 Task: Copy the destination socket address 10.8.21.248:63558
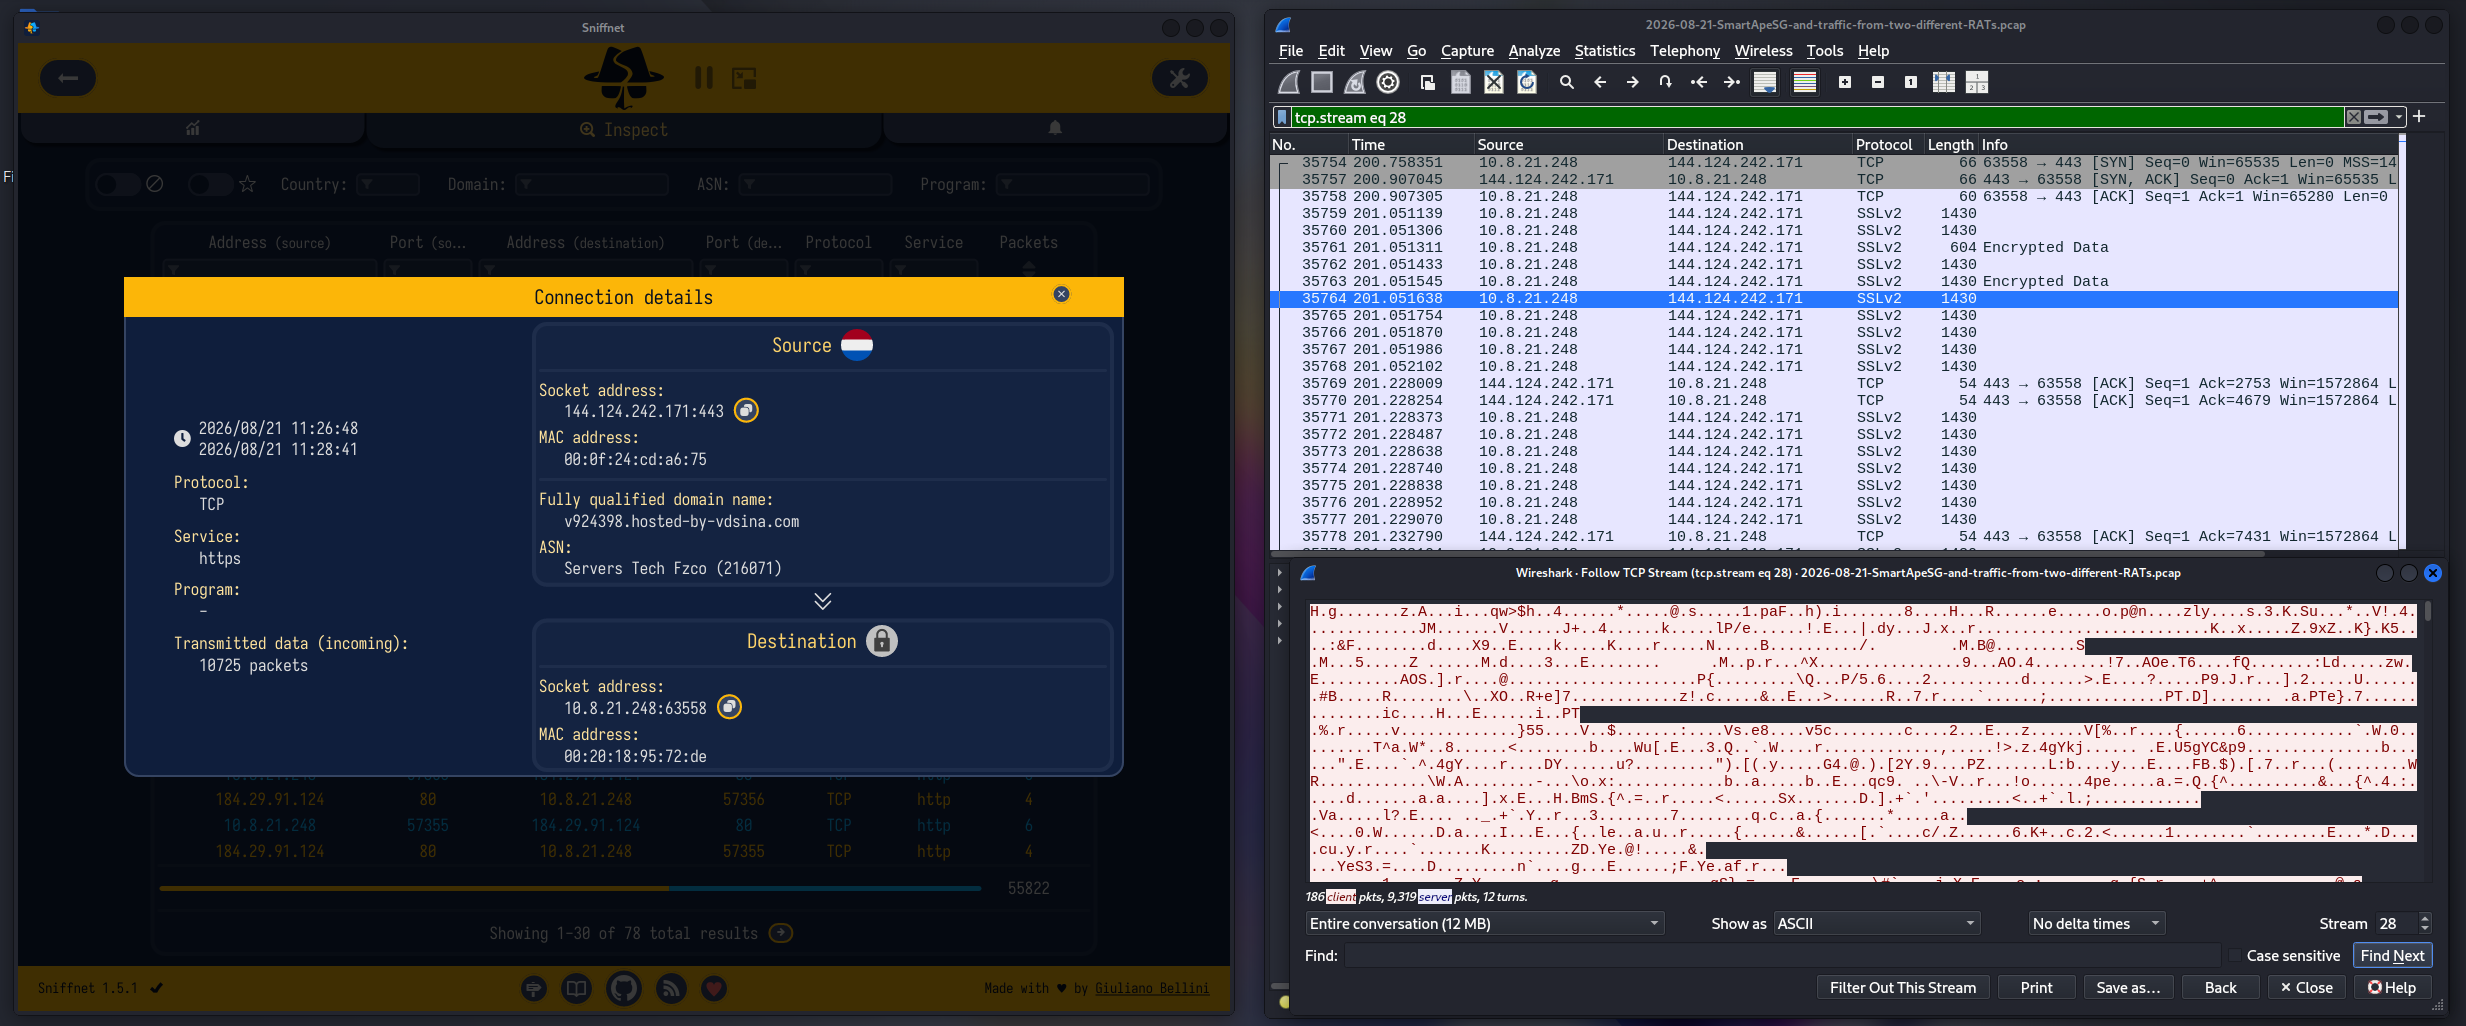point(730,708)
